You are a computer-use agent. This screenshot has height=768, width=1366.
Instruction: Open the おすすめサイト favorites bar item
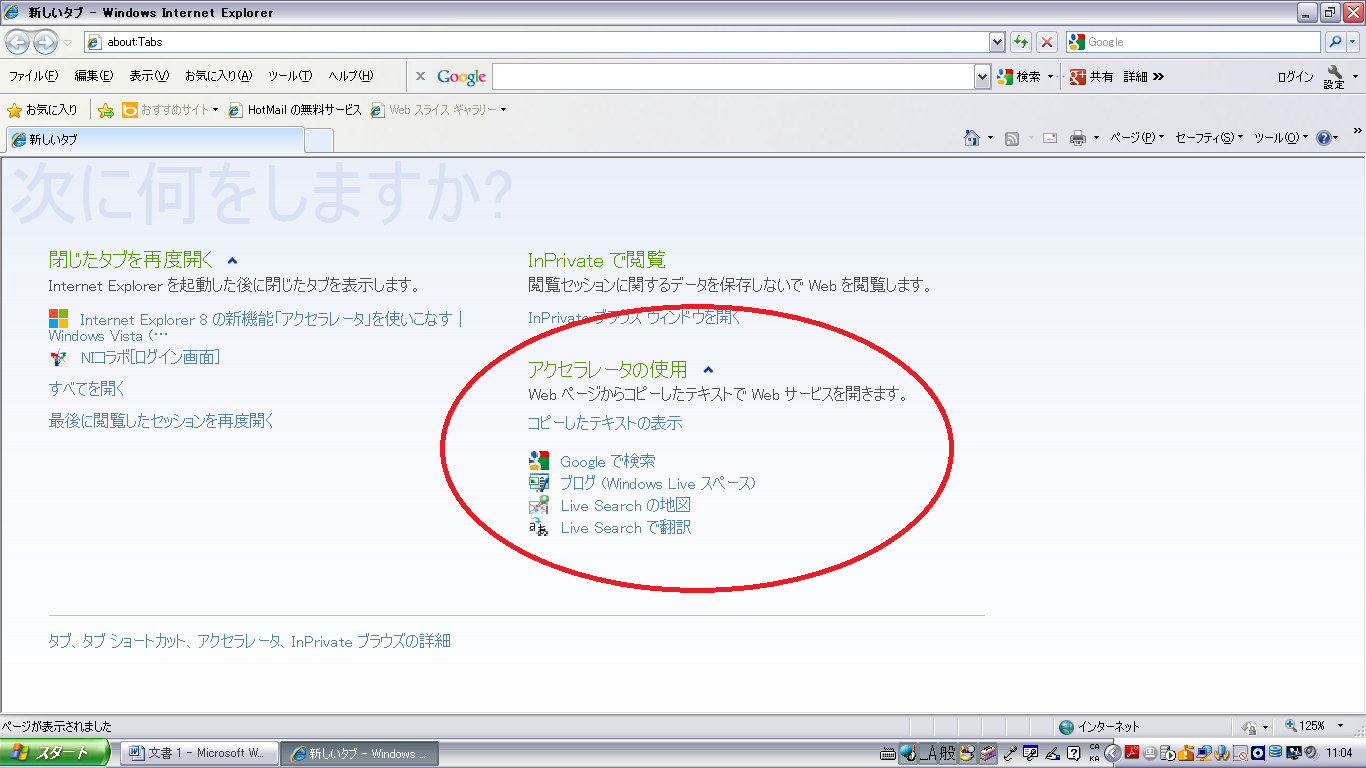pyautogui.click(x=170, y=110)
